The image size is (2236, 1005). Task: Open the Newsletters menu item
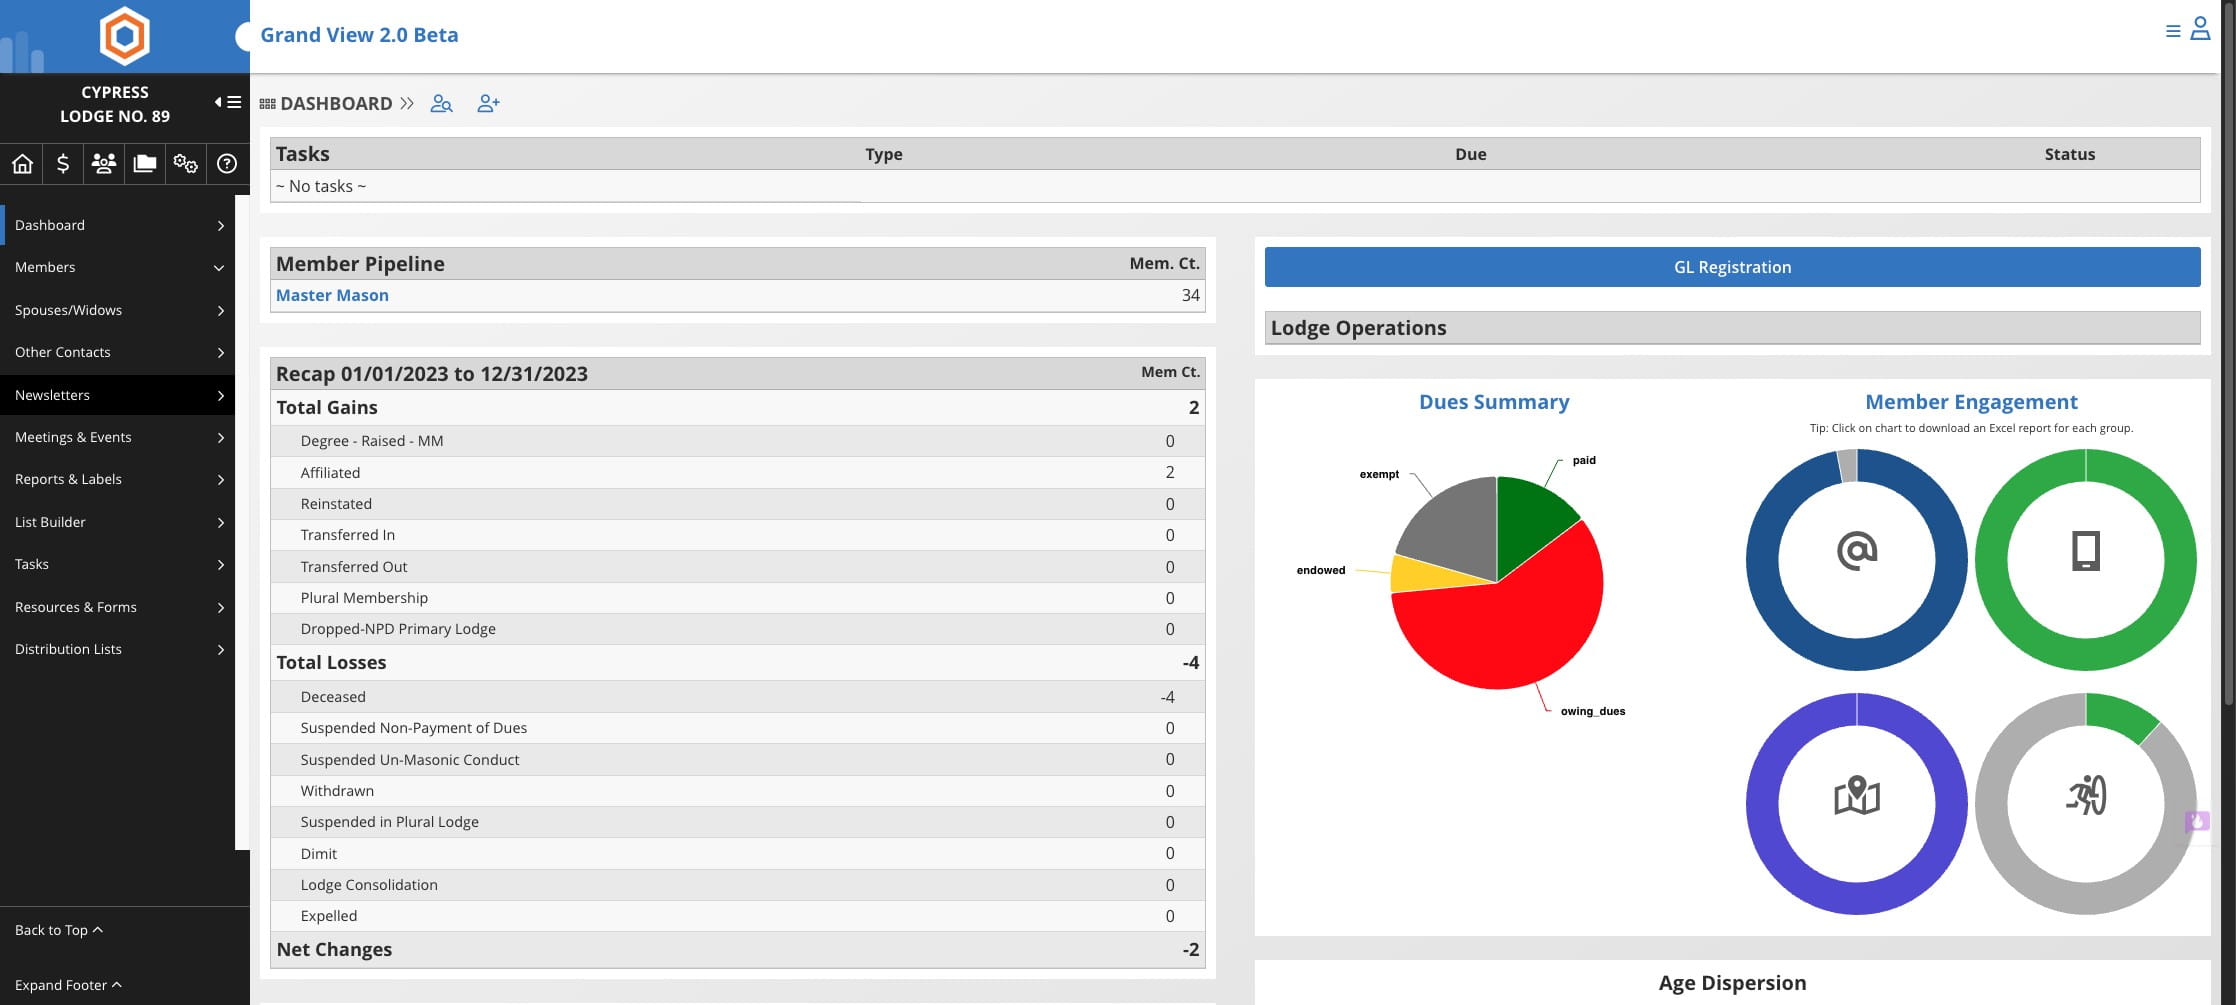(118, 395)
